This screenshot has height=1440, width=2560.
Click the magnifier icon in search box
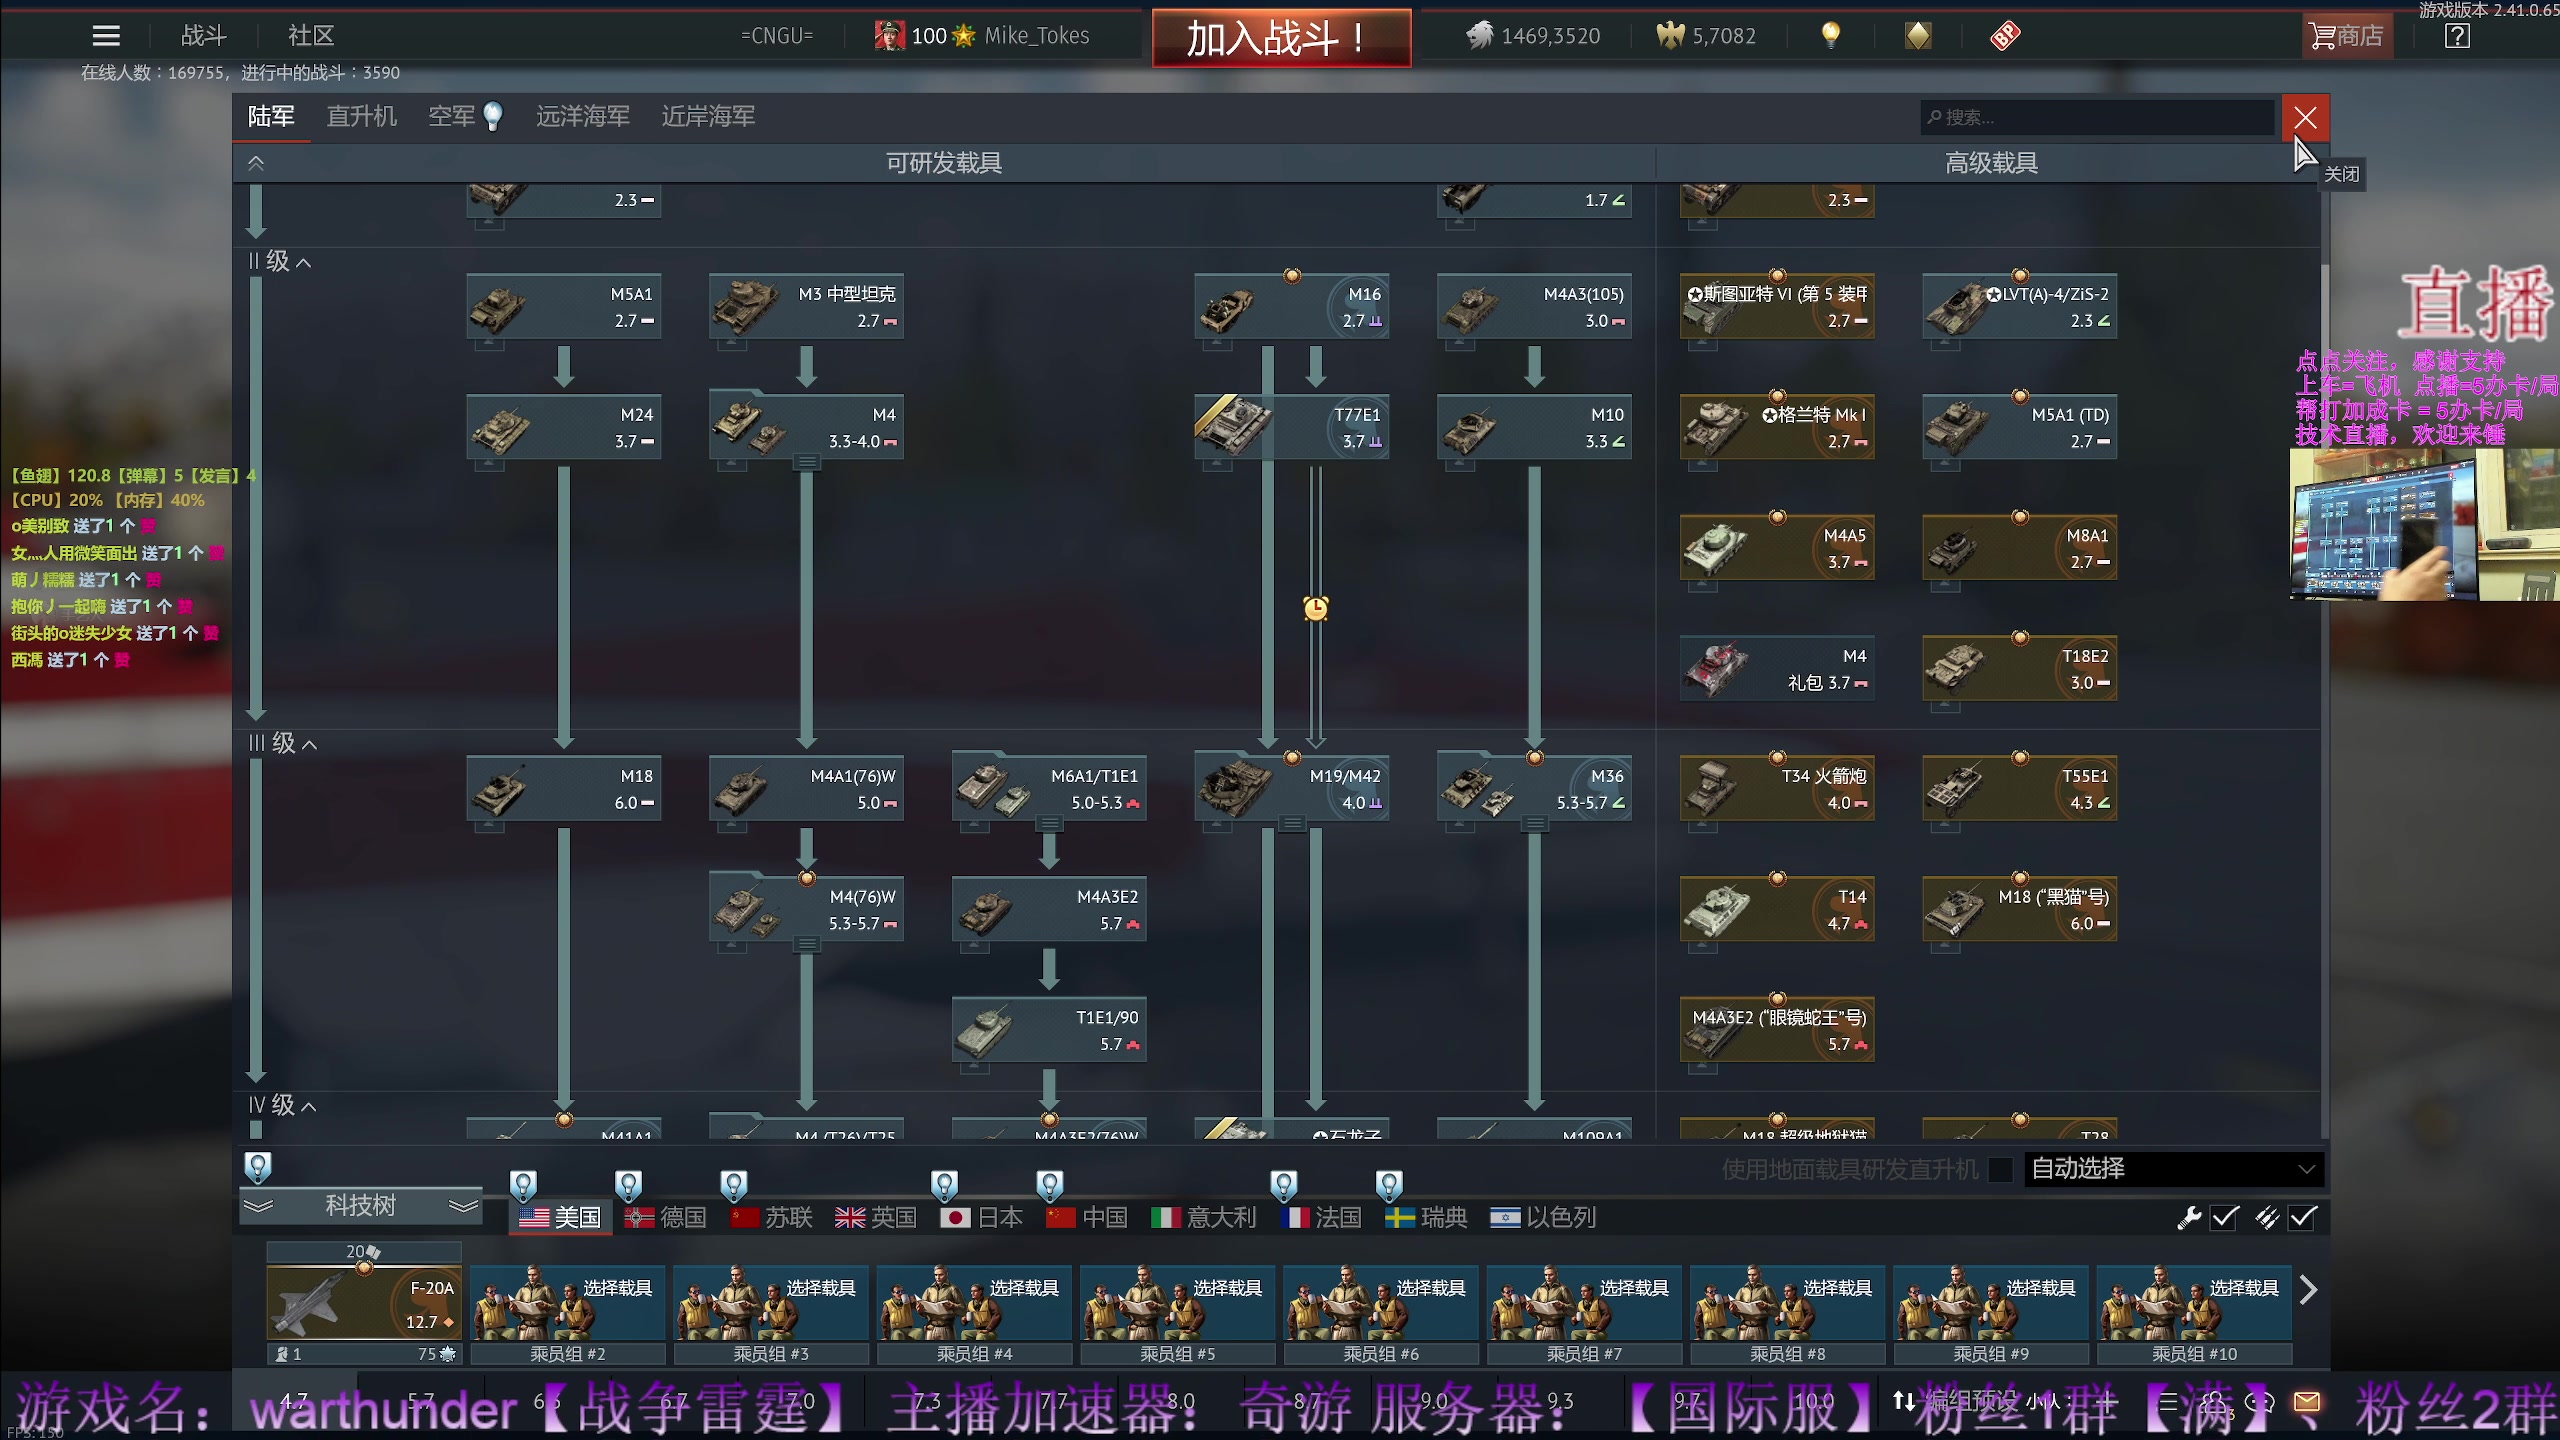click(1935, 117)
